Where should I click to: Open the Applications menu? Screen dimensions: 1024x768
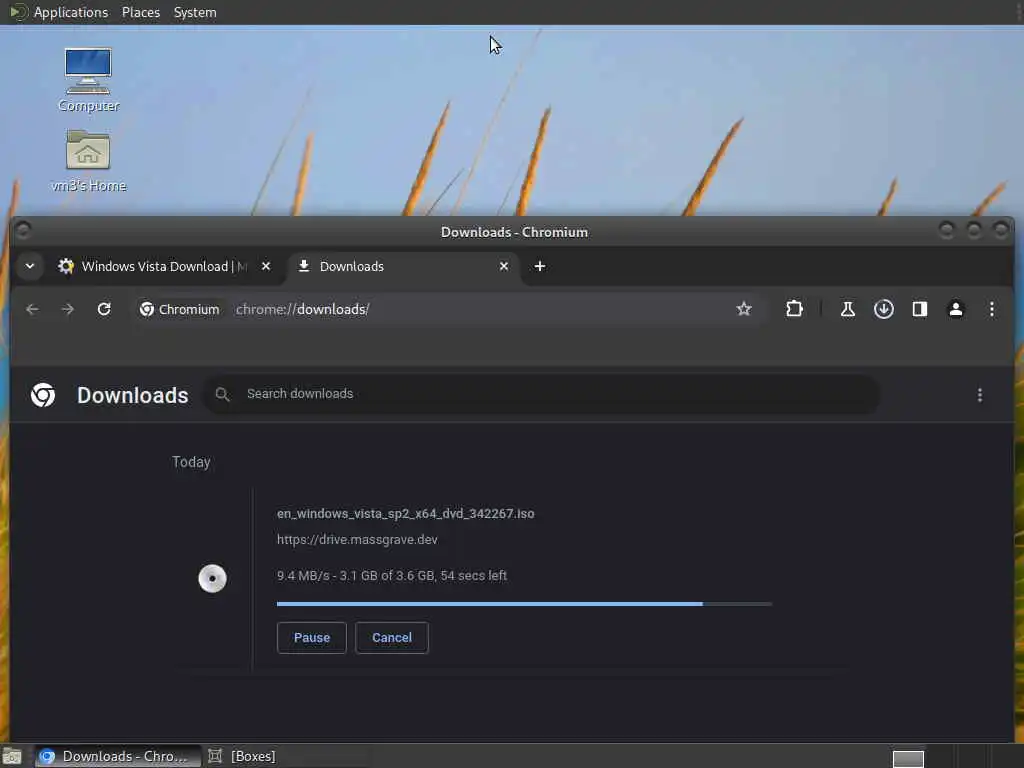[x=71, y=12]
